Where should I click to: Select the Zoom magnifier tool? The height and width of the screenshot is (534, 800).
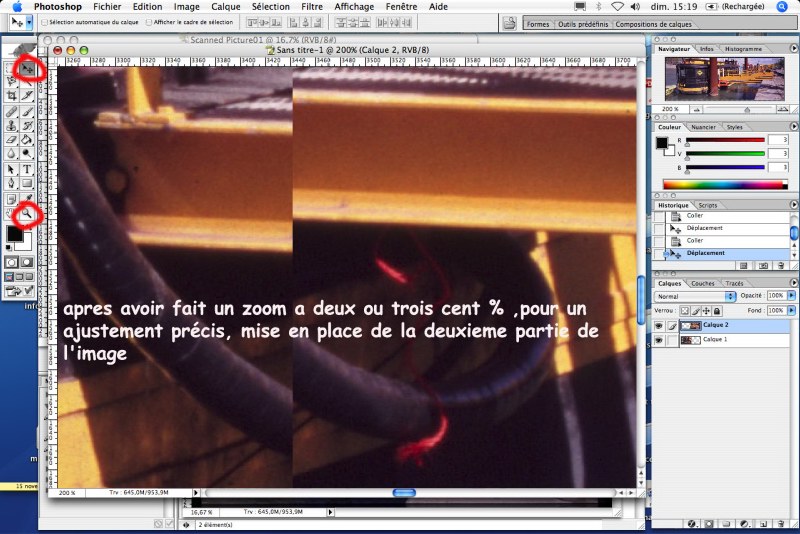click(x=27, y=214)
